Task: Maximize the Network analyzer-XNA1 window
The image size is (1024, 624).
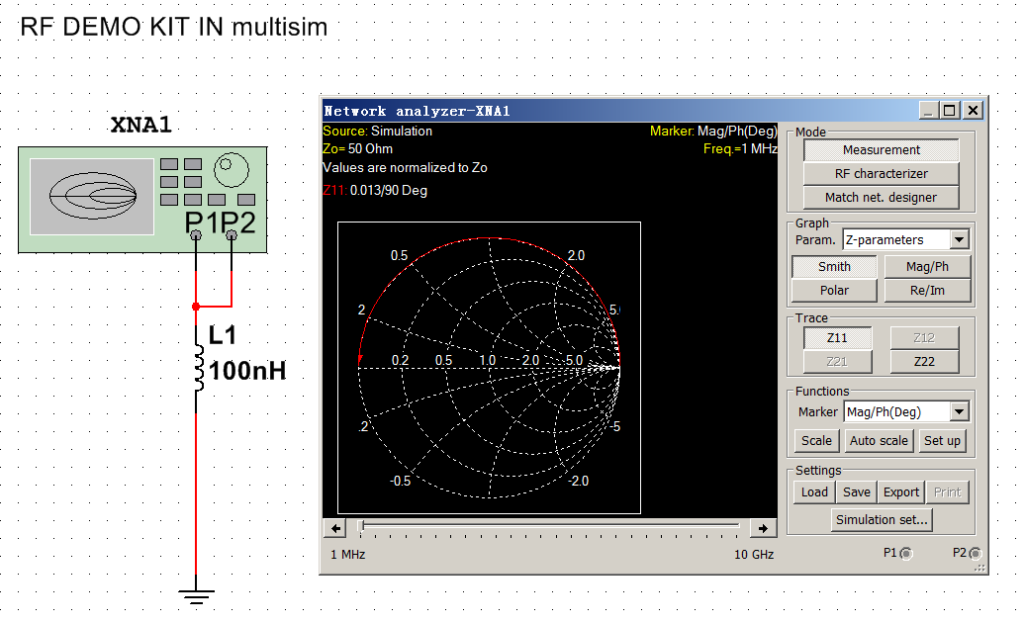Action: pos(950,110)
